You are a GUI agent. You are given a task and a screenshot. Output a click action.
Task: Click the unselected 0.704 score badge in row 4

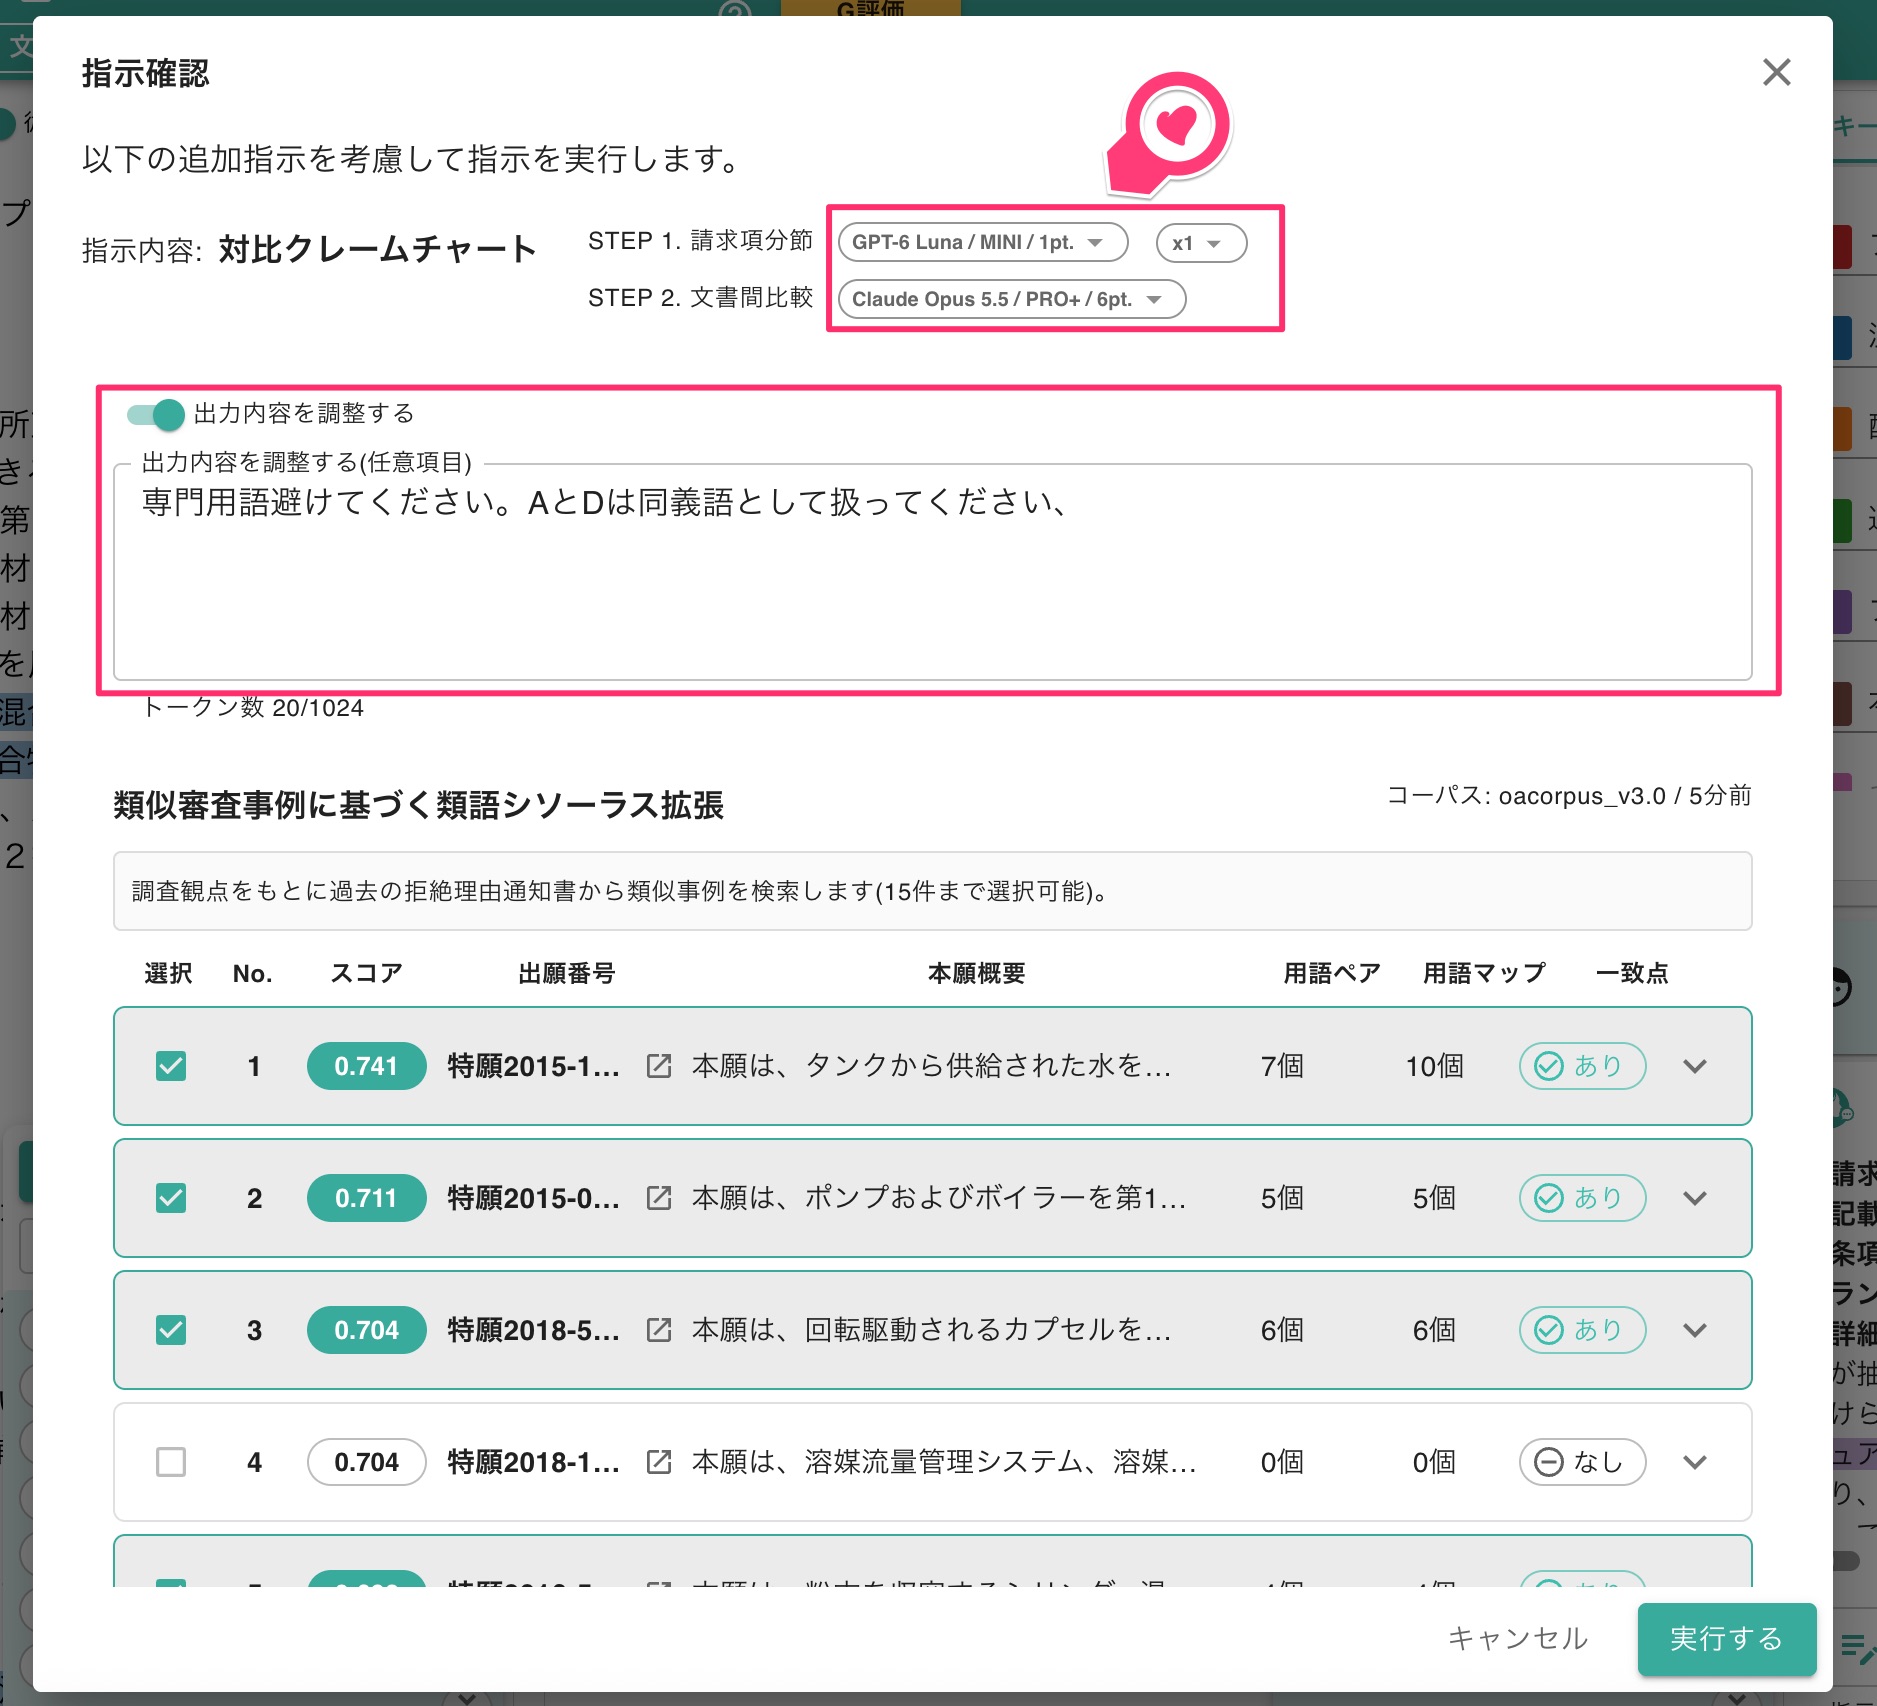(366, 1462)
